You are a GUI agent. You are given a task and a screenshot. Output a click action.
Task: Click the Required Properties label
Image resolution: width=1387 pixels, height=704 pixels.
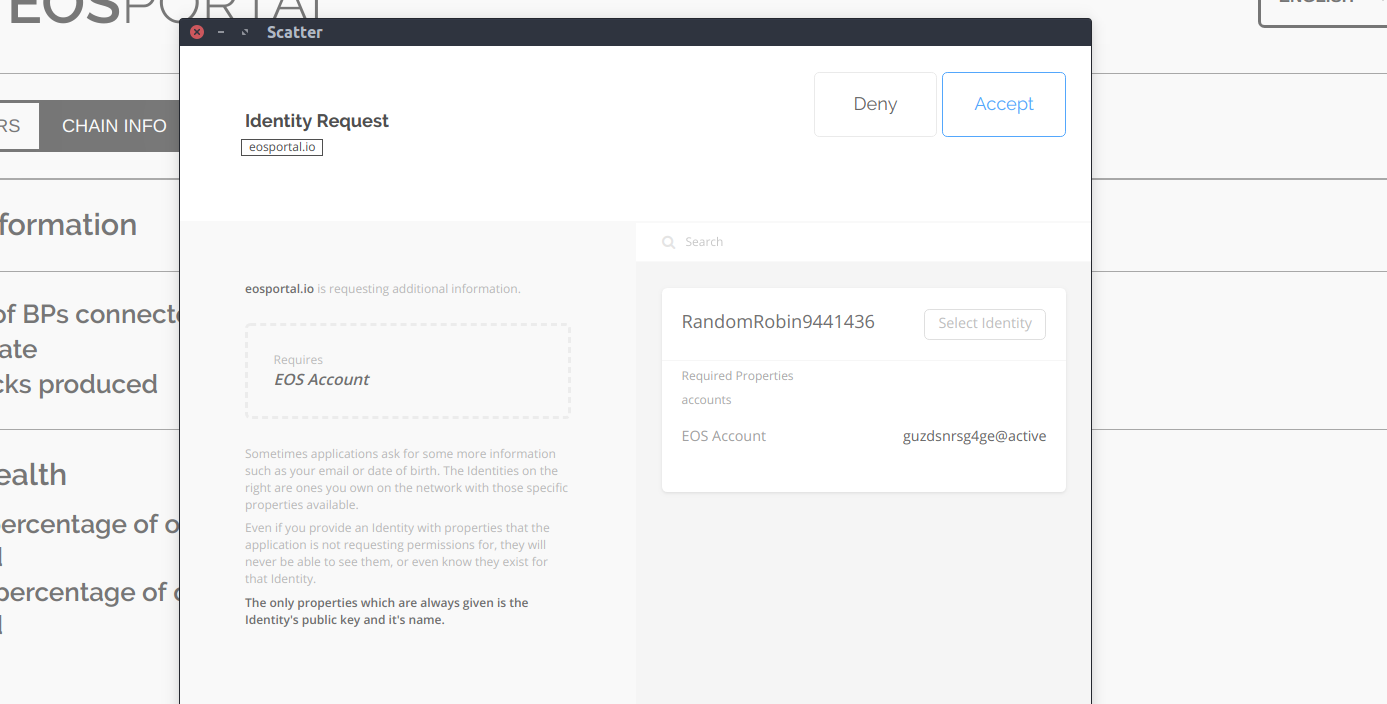click(737, 376)
